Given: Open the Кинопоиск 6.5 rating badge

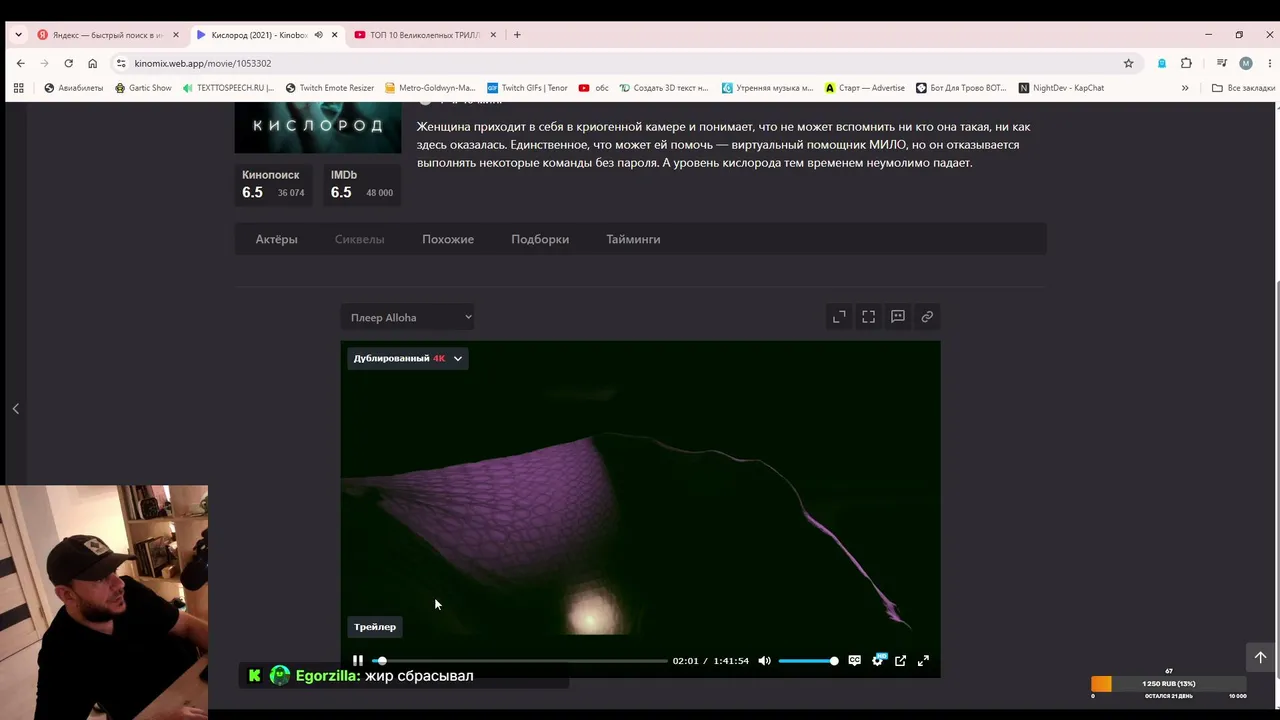Looking at the screenshot, I should [x=273, y=184].
